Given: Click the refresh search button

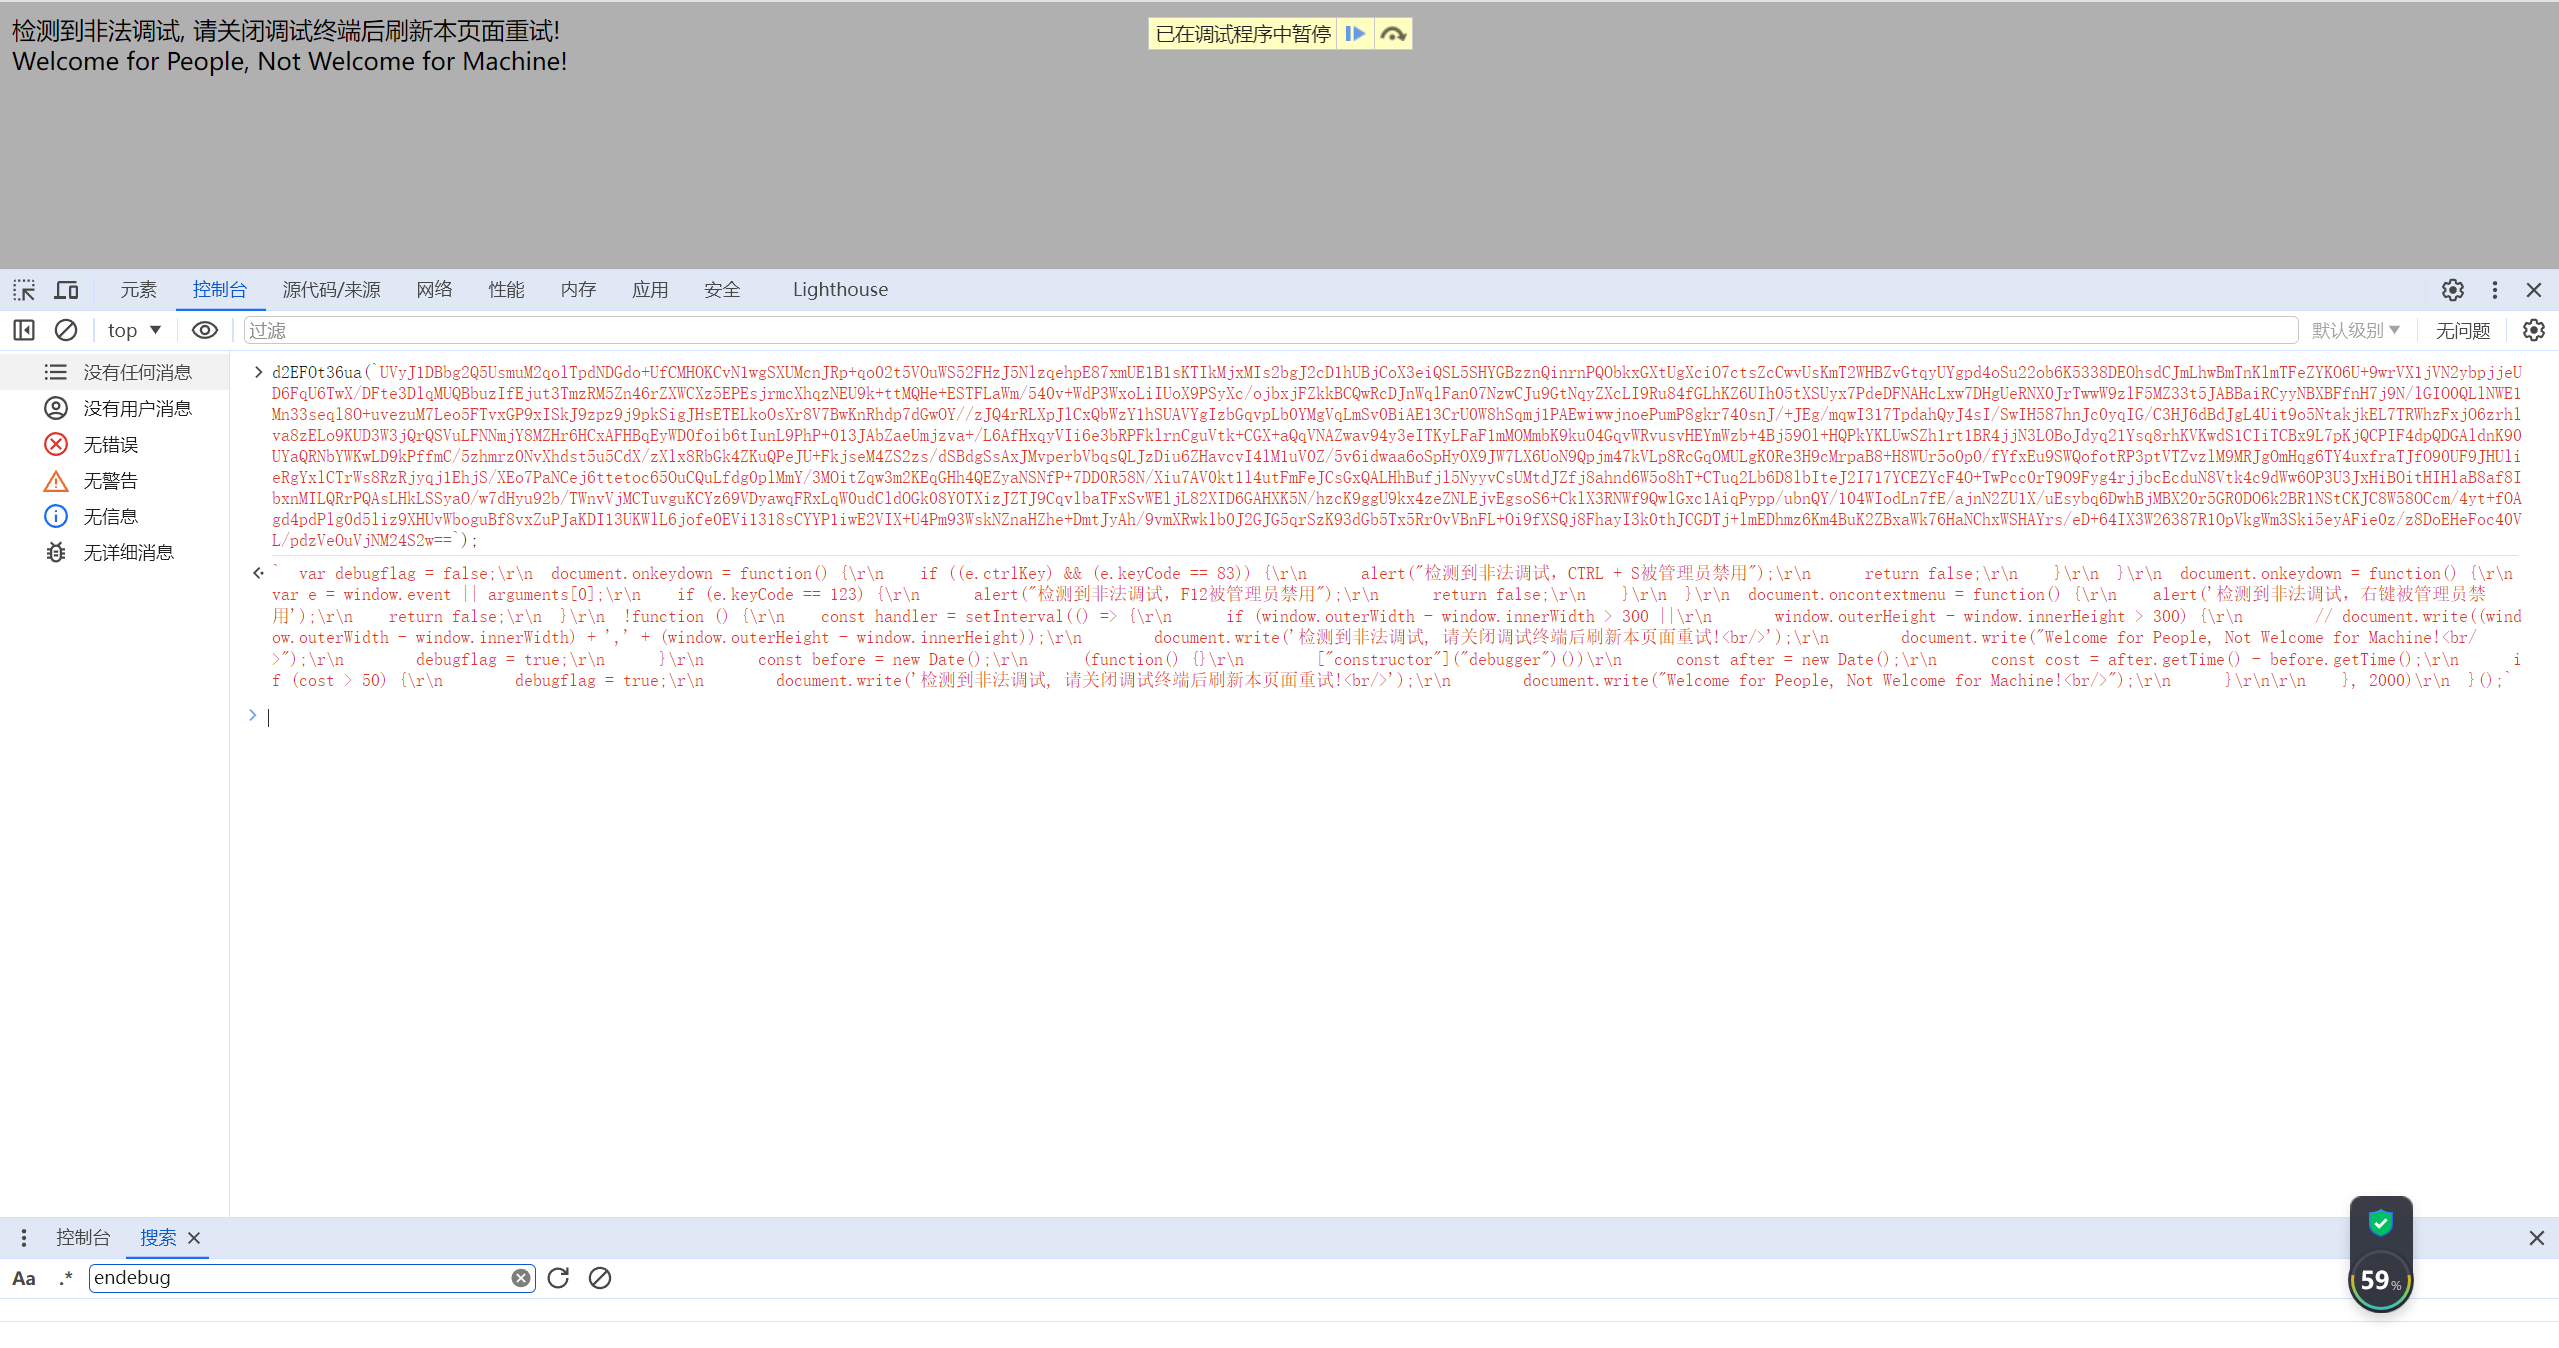Looking at the screenshot, I should (558, 1278).
